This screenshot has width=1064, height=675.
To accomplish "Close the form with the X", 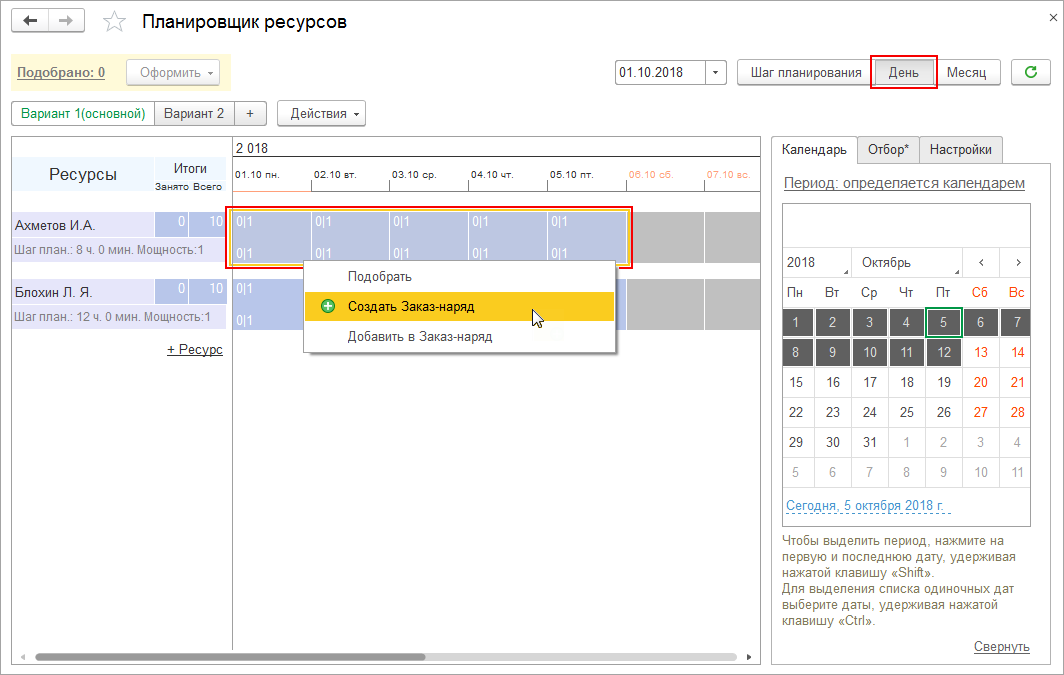I will tap(1053, 18).
